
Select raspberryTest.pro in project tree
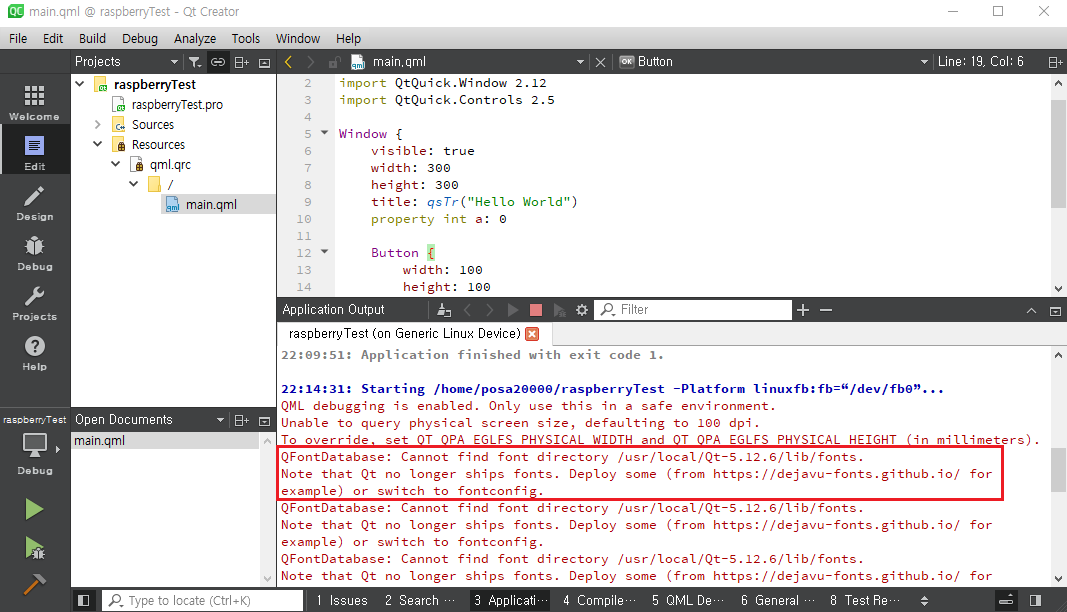pyautogui.click(x=177, y=104)
